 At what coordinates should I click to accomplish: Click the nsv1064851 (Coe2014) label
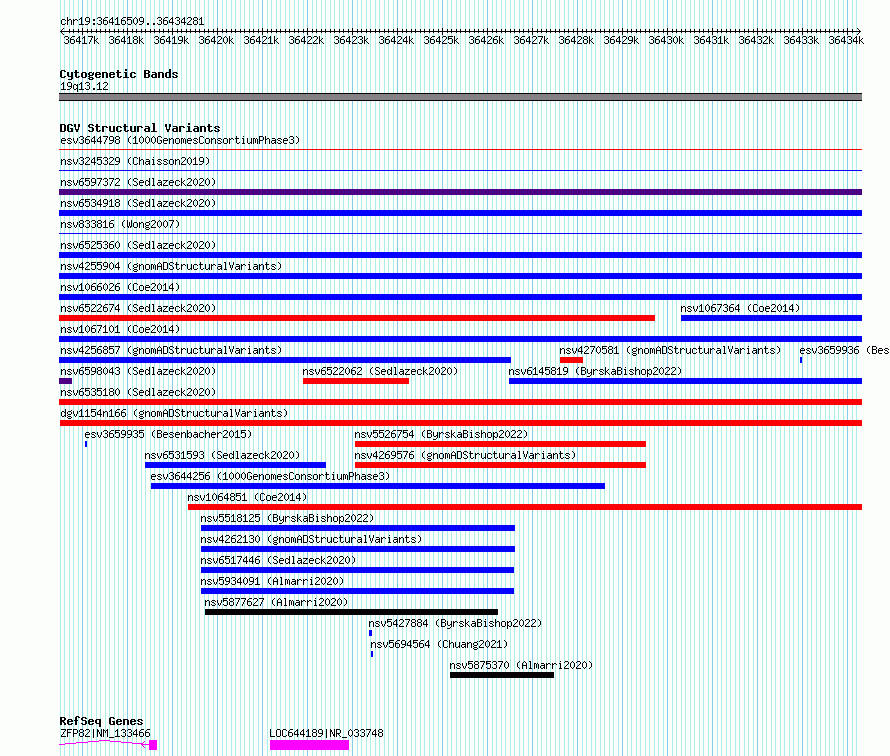[247, 497]
